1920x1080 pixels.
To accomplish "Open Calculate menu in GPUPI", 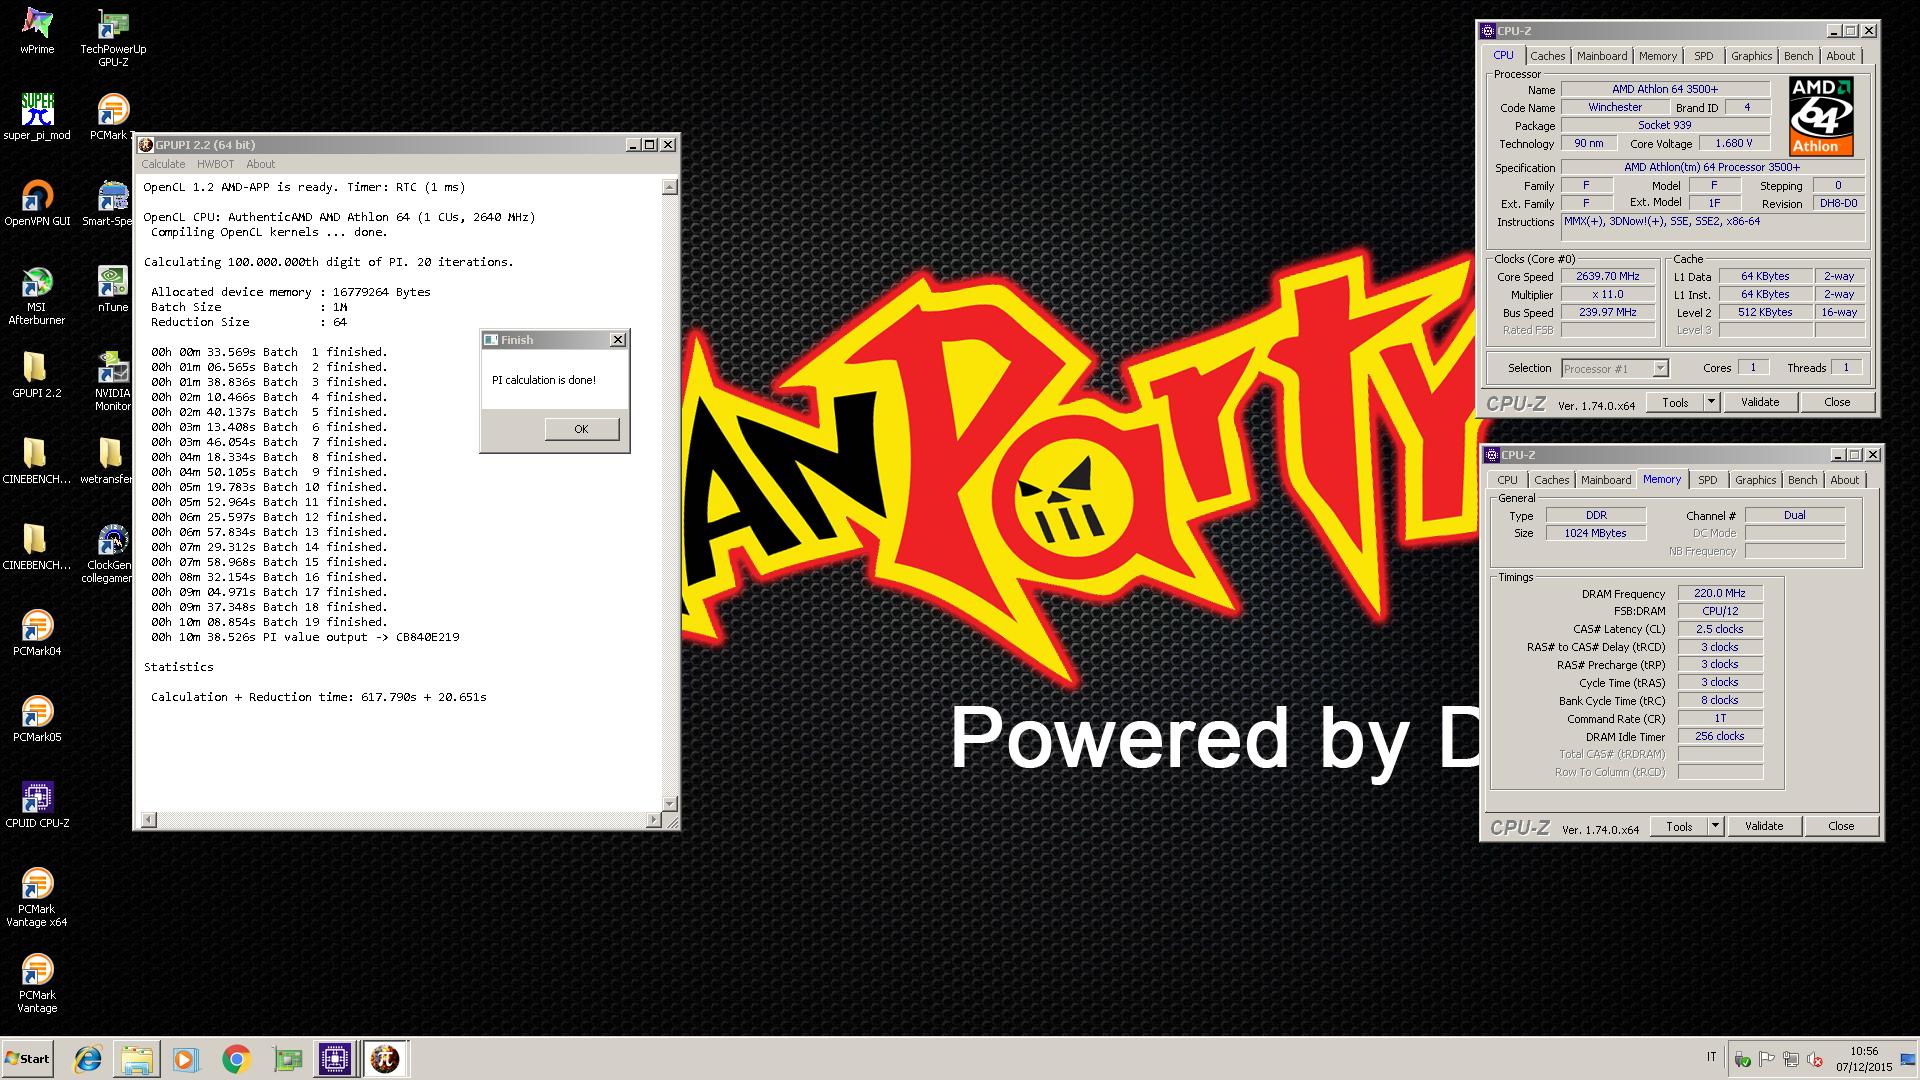I will (x=163, y=164).
